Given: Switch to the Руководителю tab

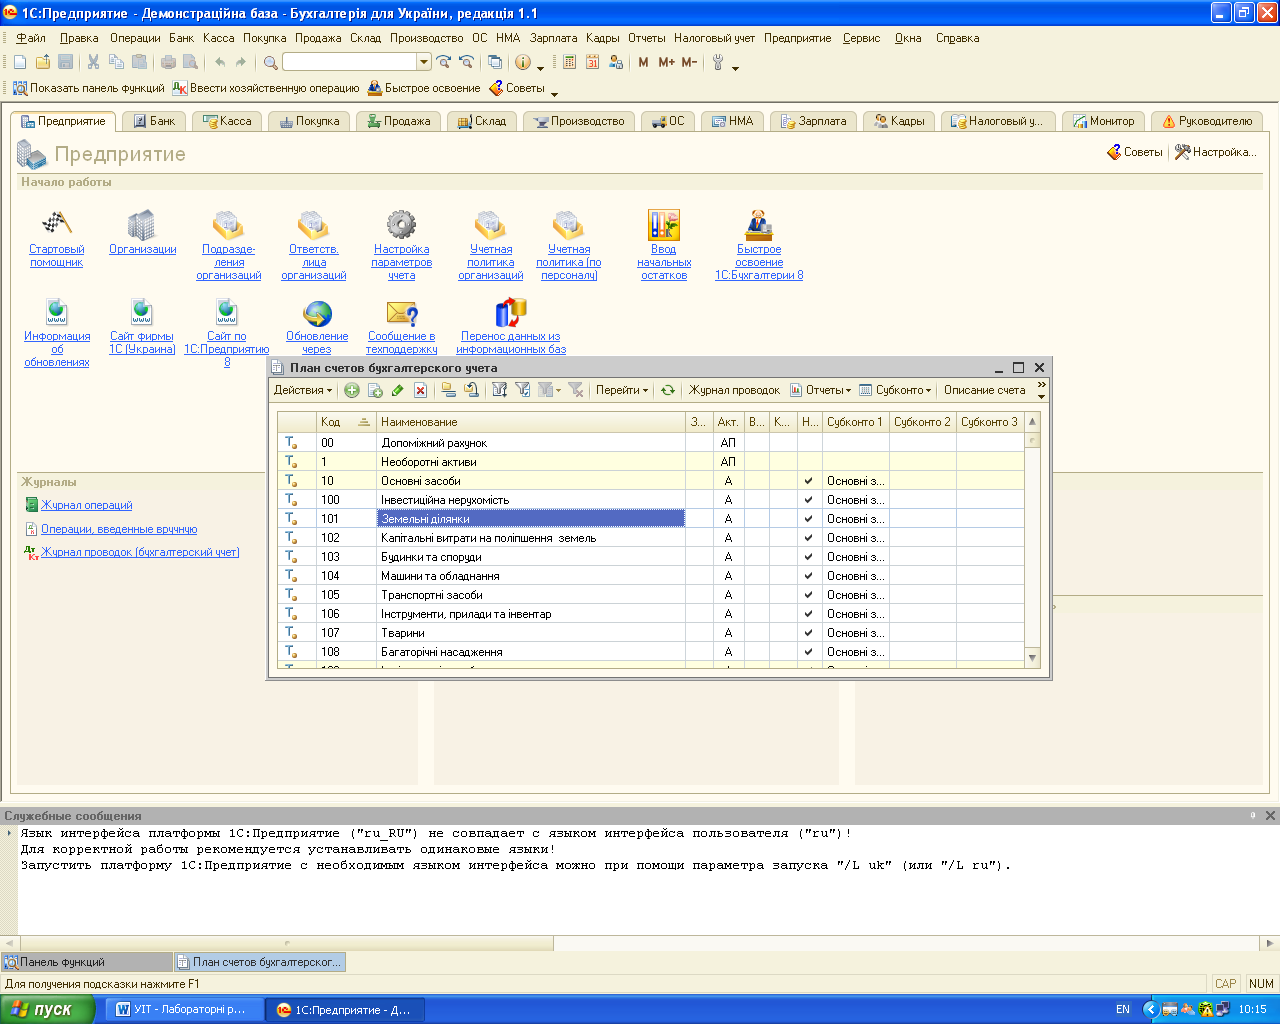Looking at the screenshot, I should [1207, 121].
